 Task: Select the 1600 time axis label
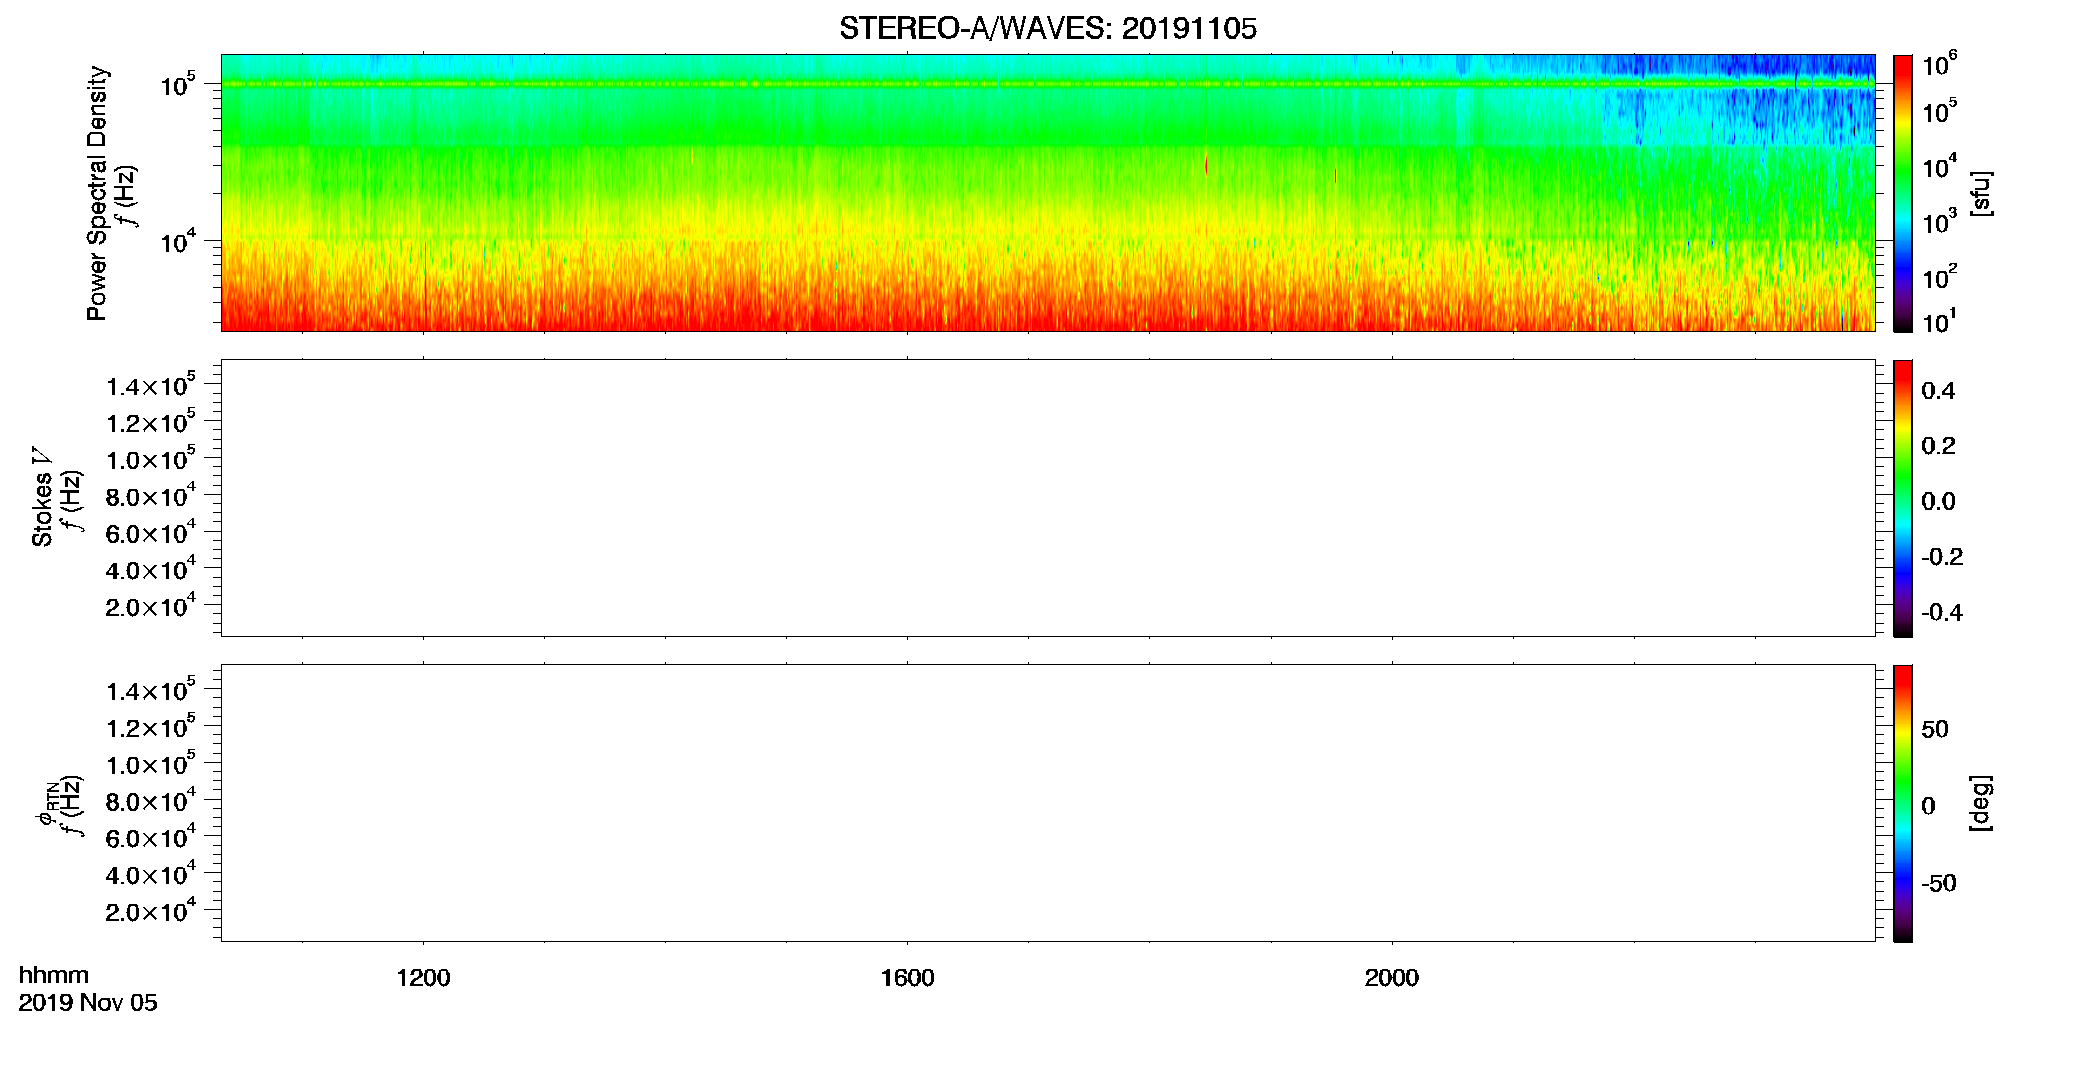coord(907,978)
